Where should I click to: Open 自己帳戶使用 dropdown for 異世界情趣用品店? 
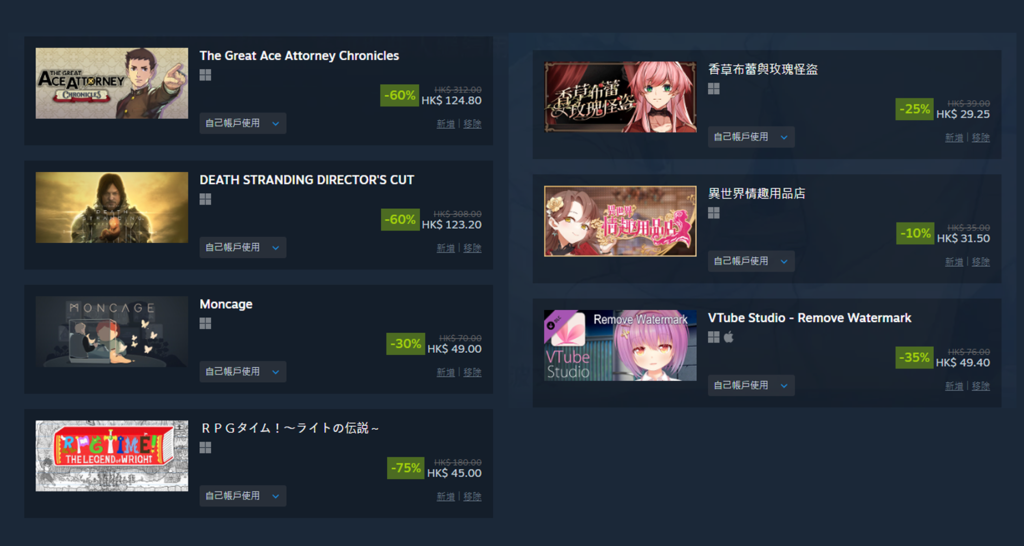point(751,261)
